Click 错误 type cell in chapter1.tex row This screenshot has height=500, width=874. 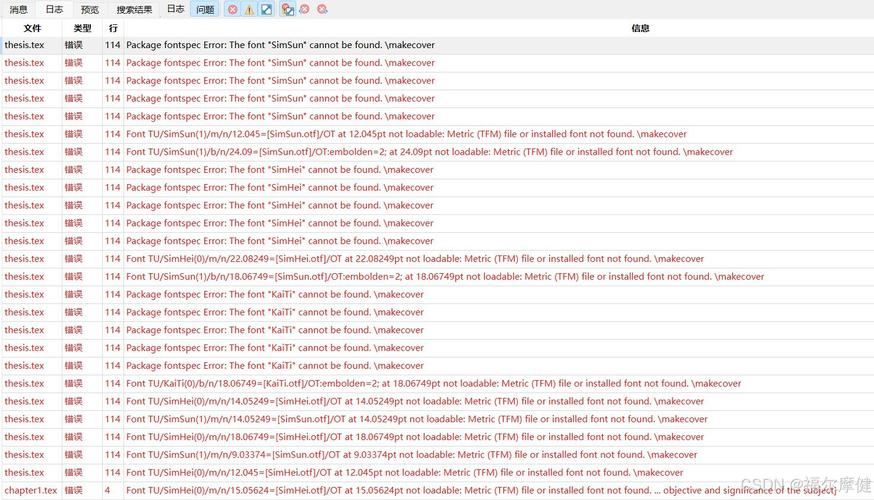73,491
